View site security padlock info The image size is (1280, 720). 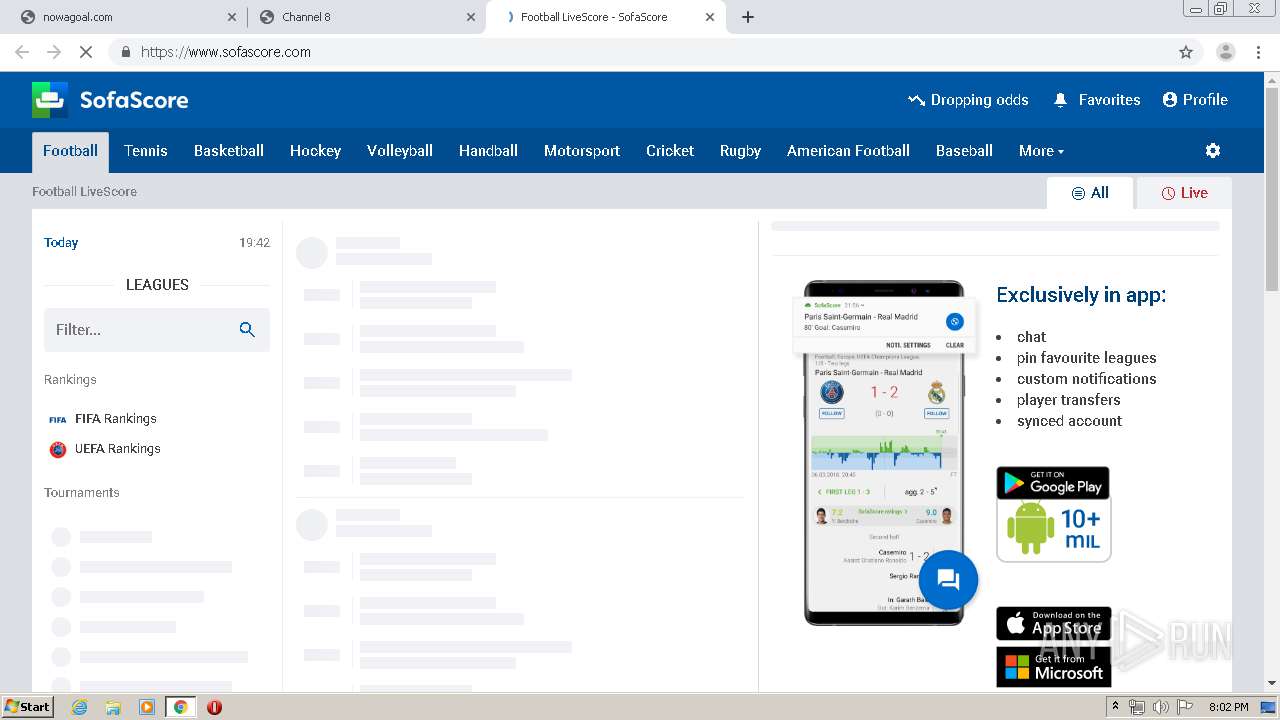click(125, 52)
